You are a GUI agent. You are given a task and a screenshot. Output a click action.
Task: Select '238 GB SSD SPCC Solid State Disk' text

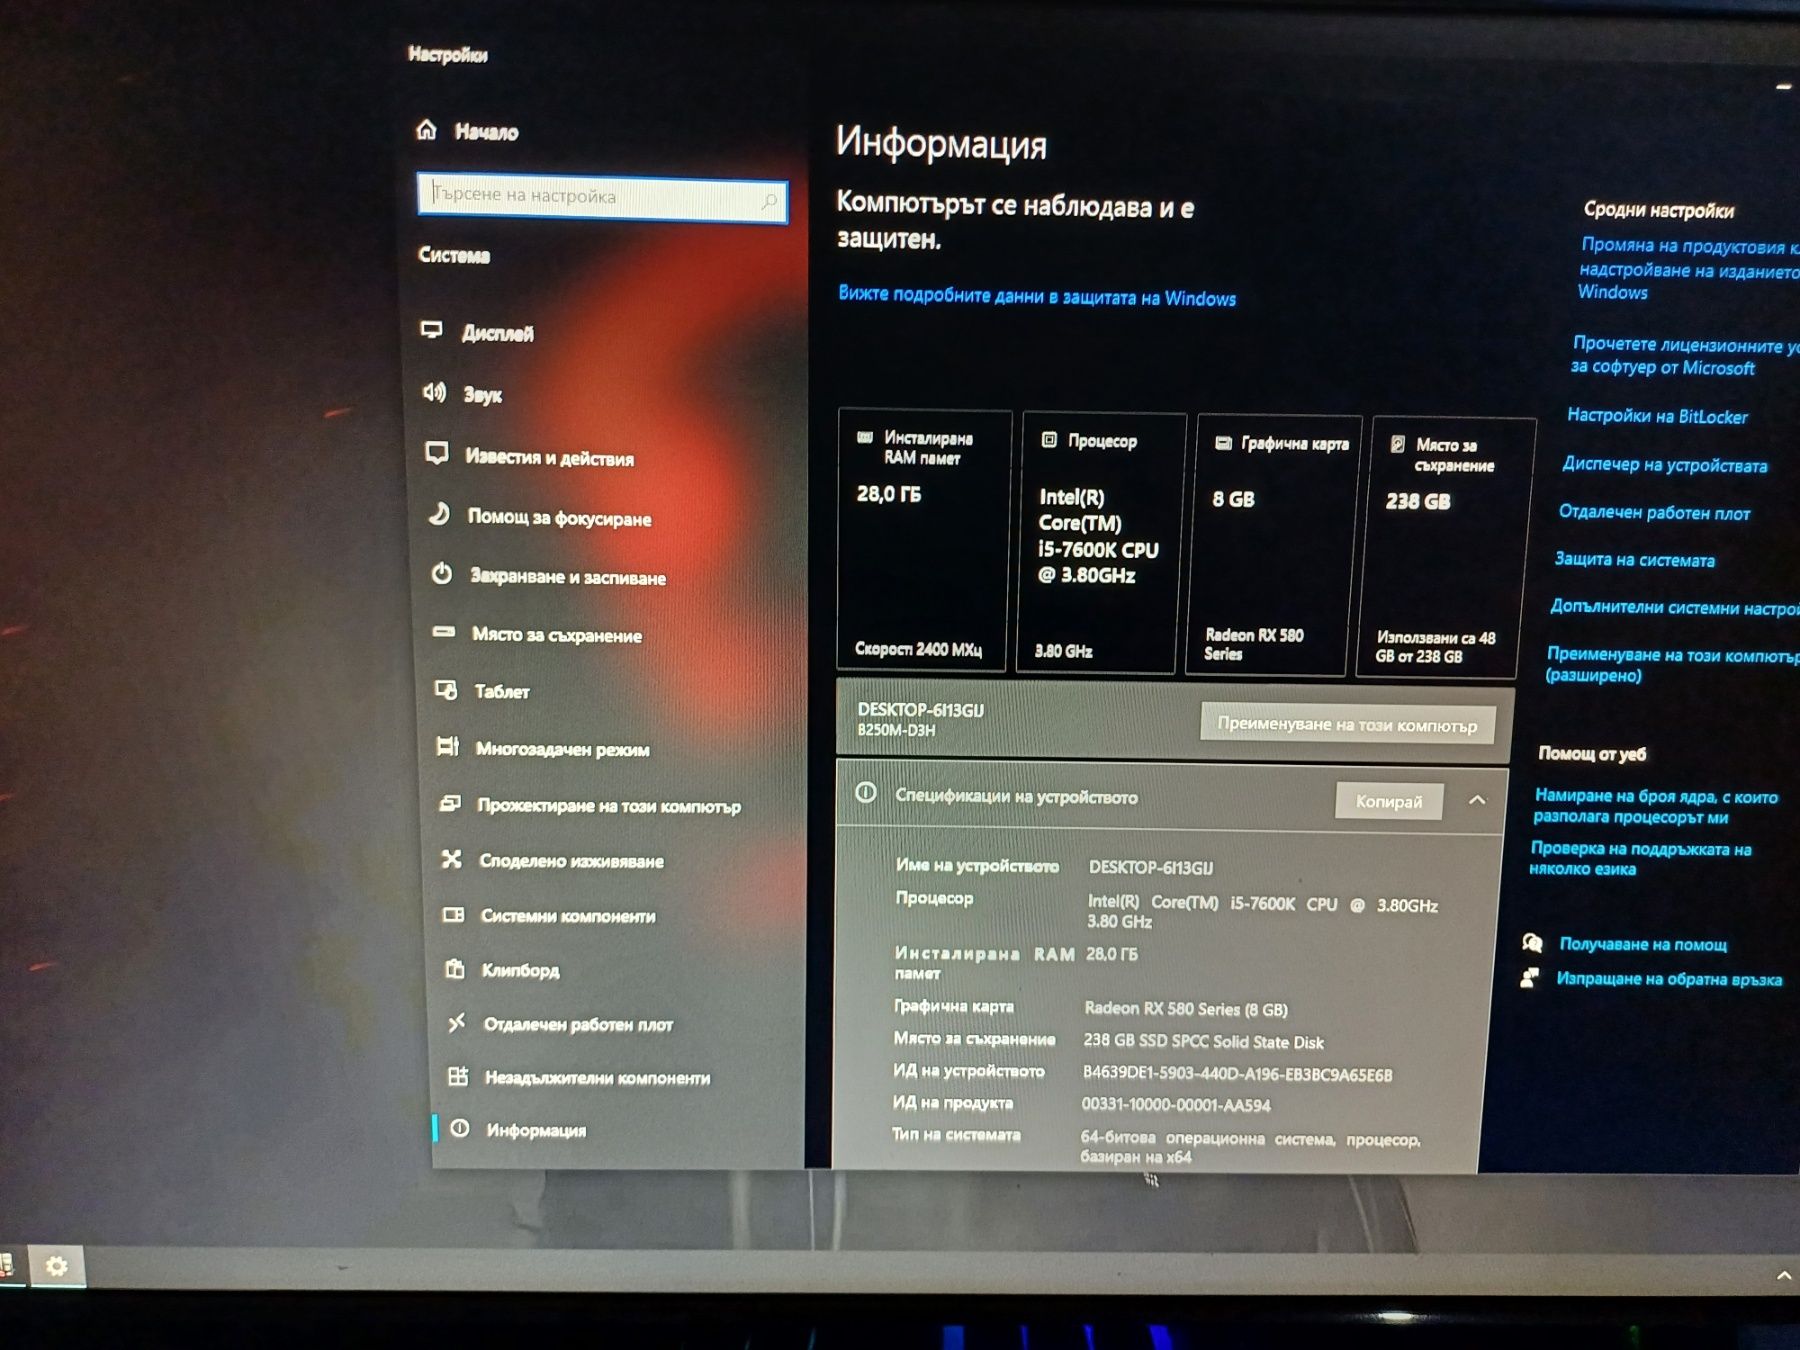[1203, 1041]
